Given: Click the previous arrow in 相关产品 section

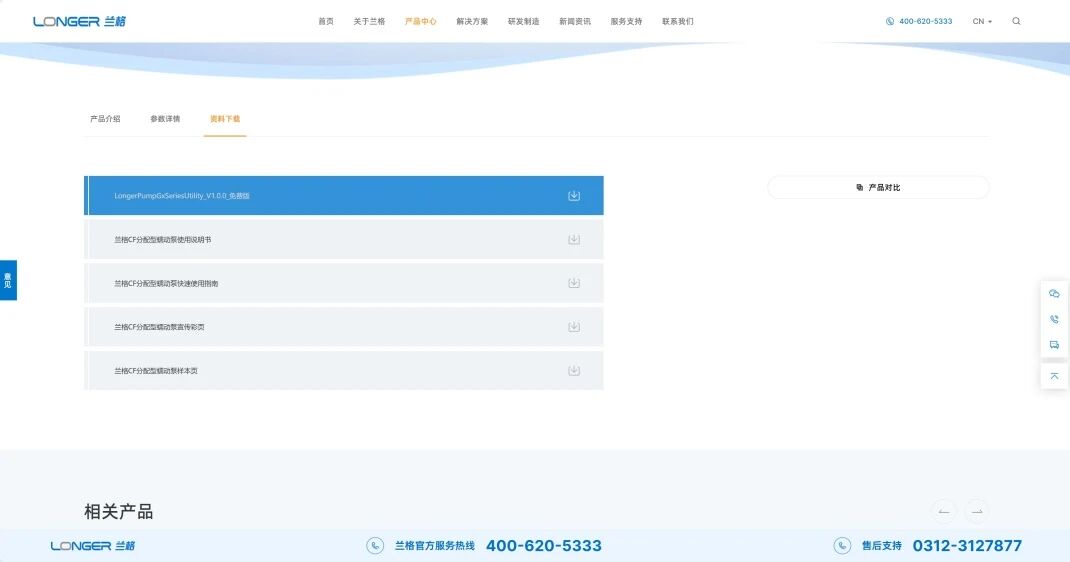Looking at the screenshot, I should pyautogui.click(x=944, y=512).
